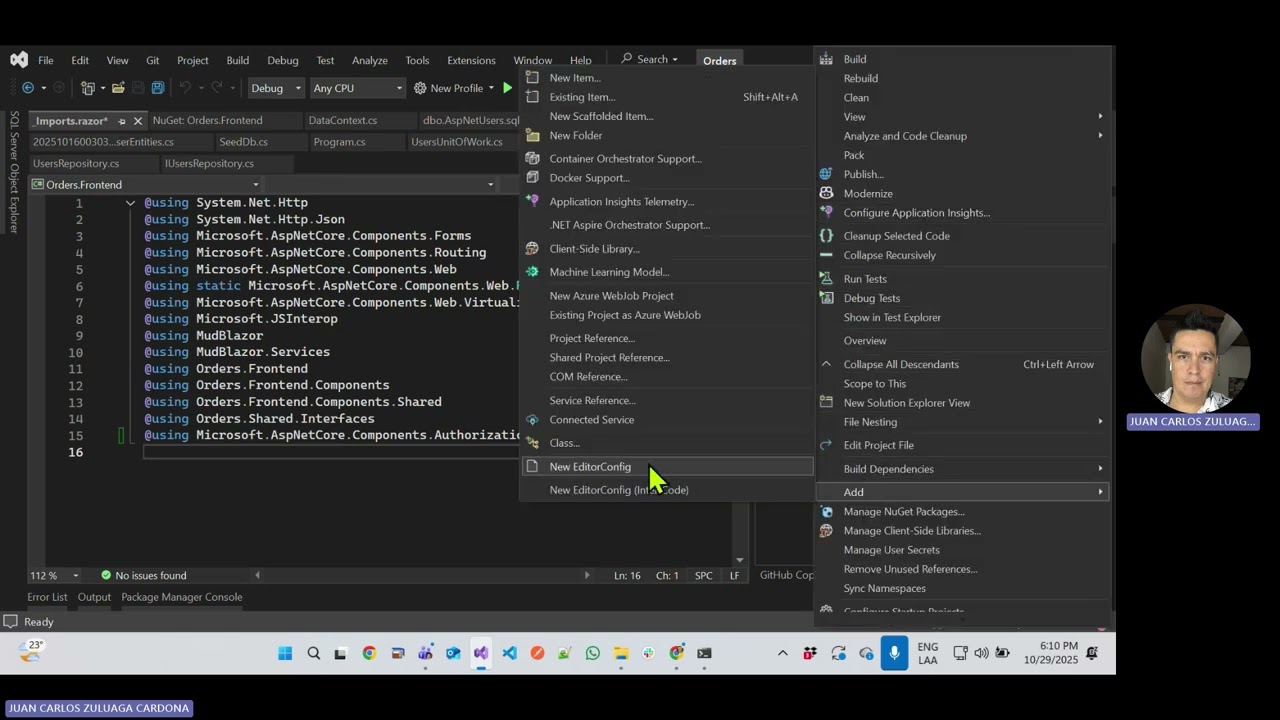Screen dimensions: 1280x720
Task: Switch to the Program.cs tab
Action: coord(339,142)
